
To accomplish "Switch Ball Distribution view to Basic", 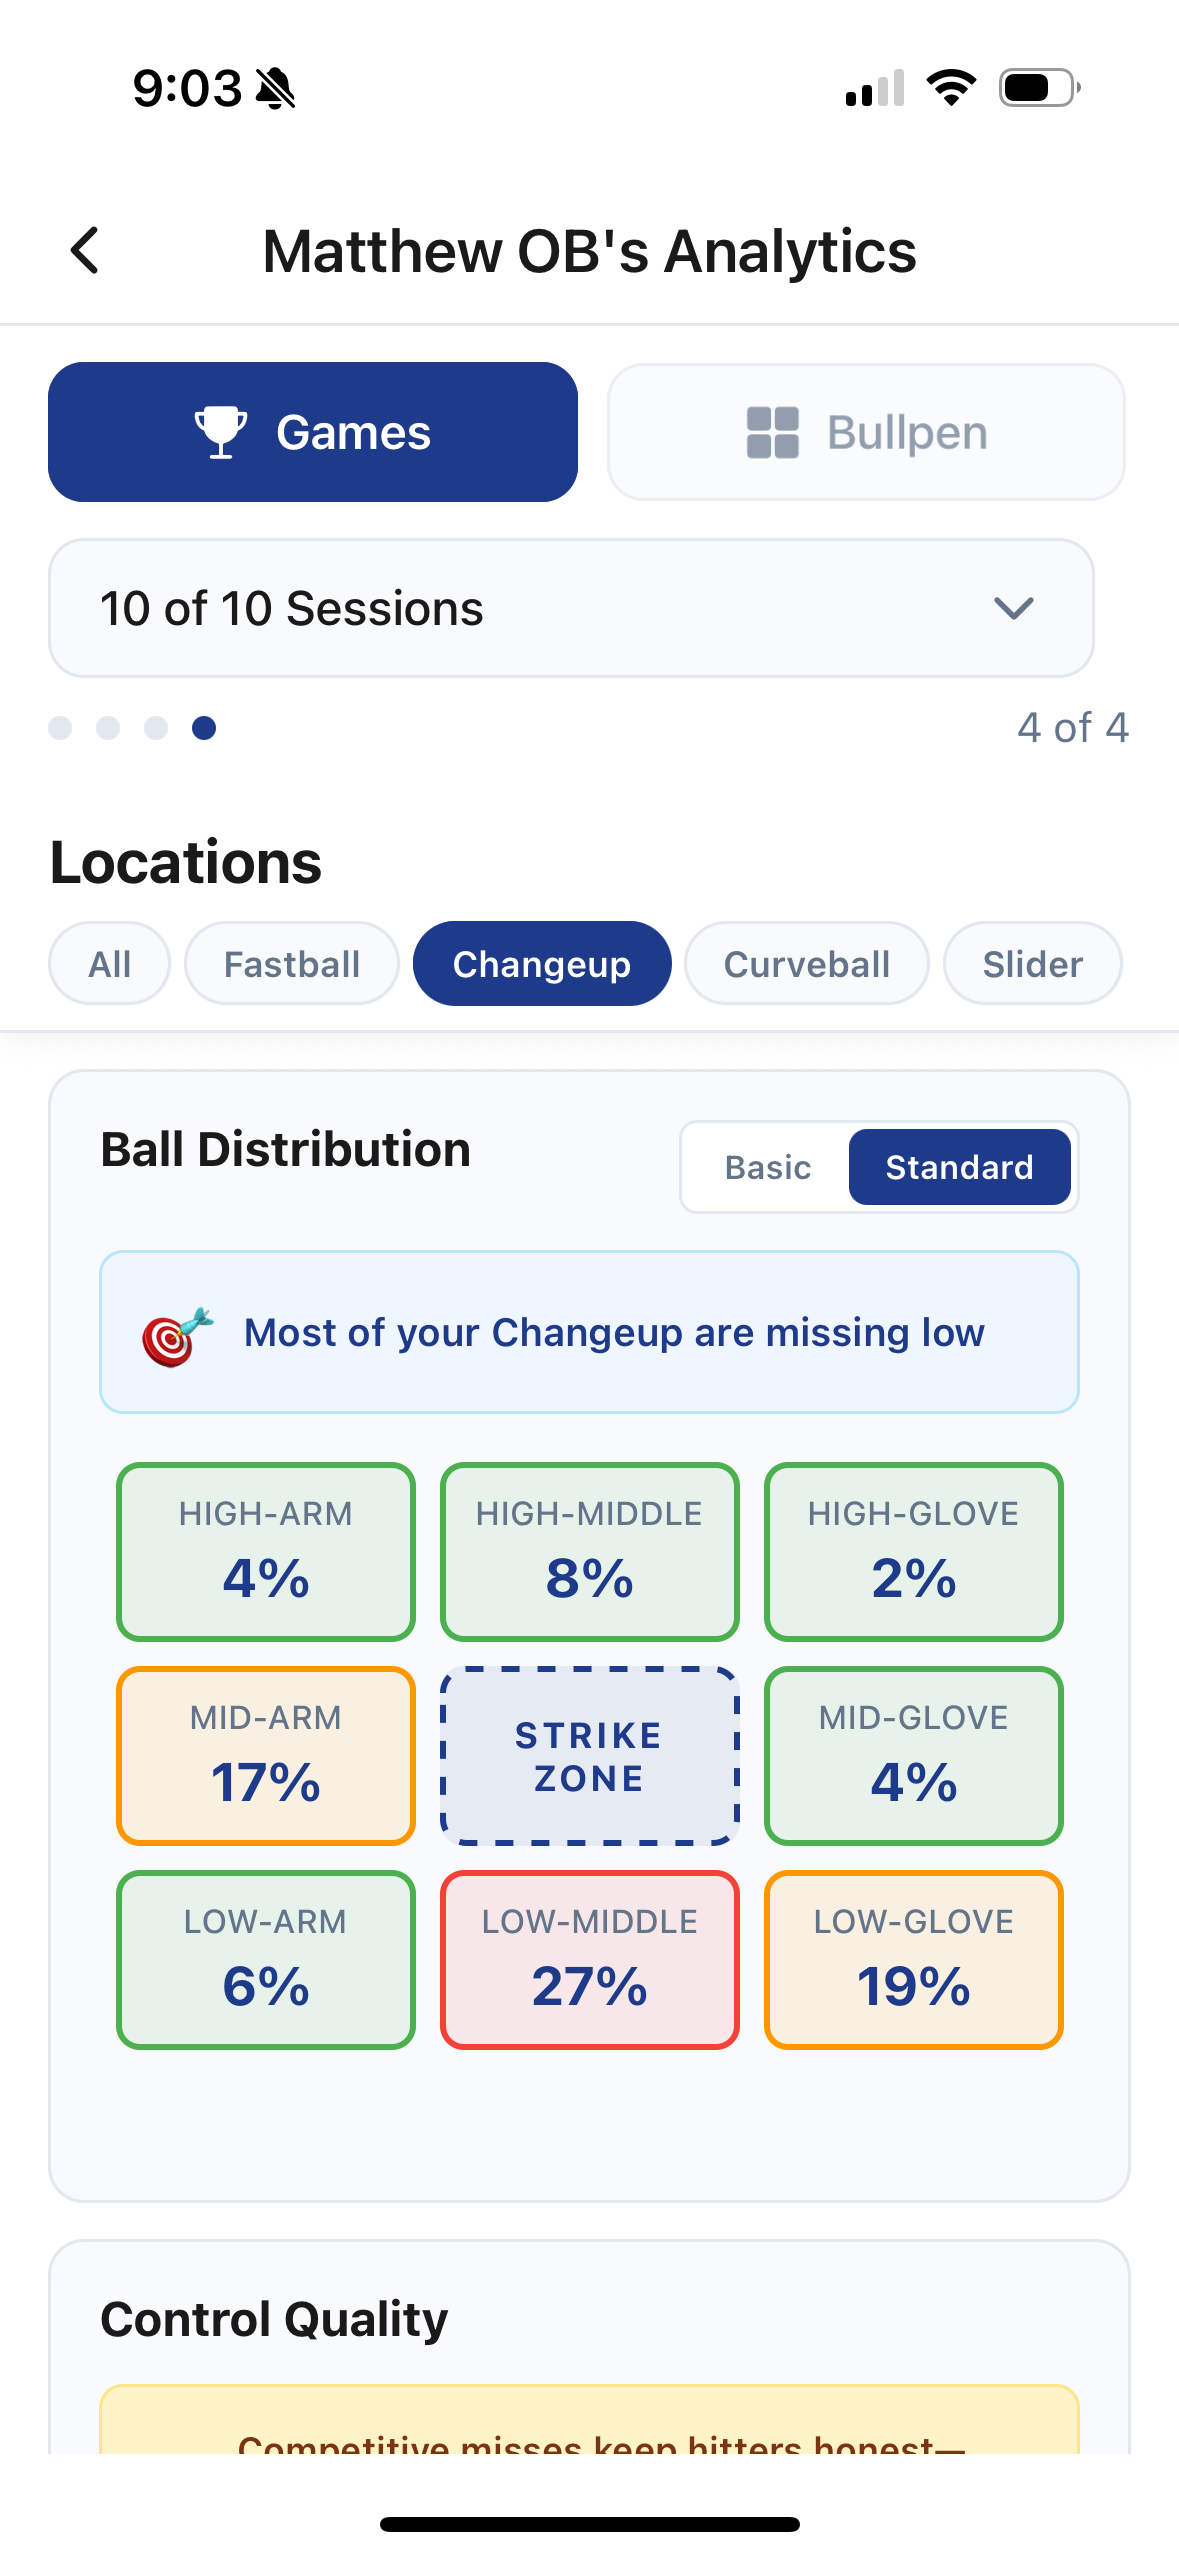I will (x=766, y=1167).
